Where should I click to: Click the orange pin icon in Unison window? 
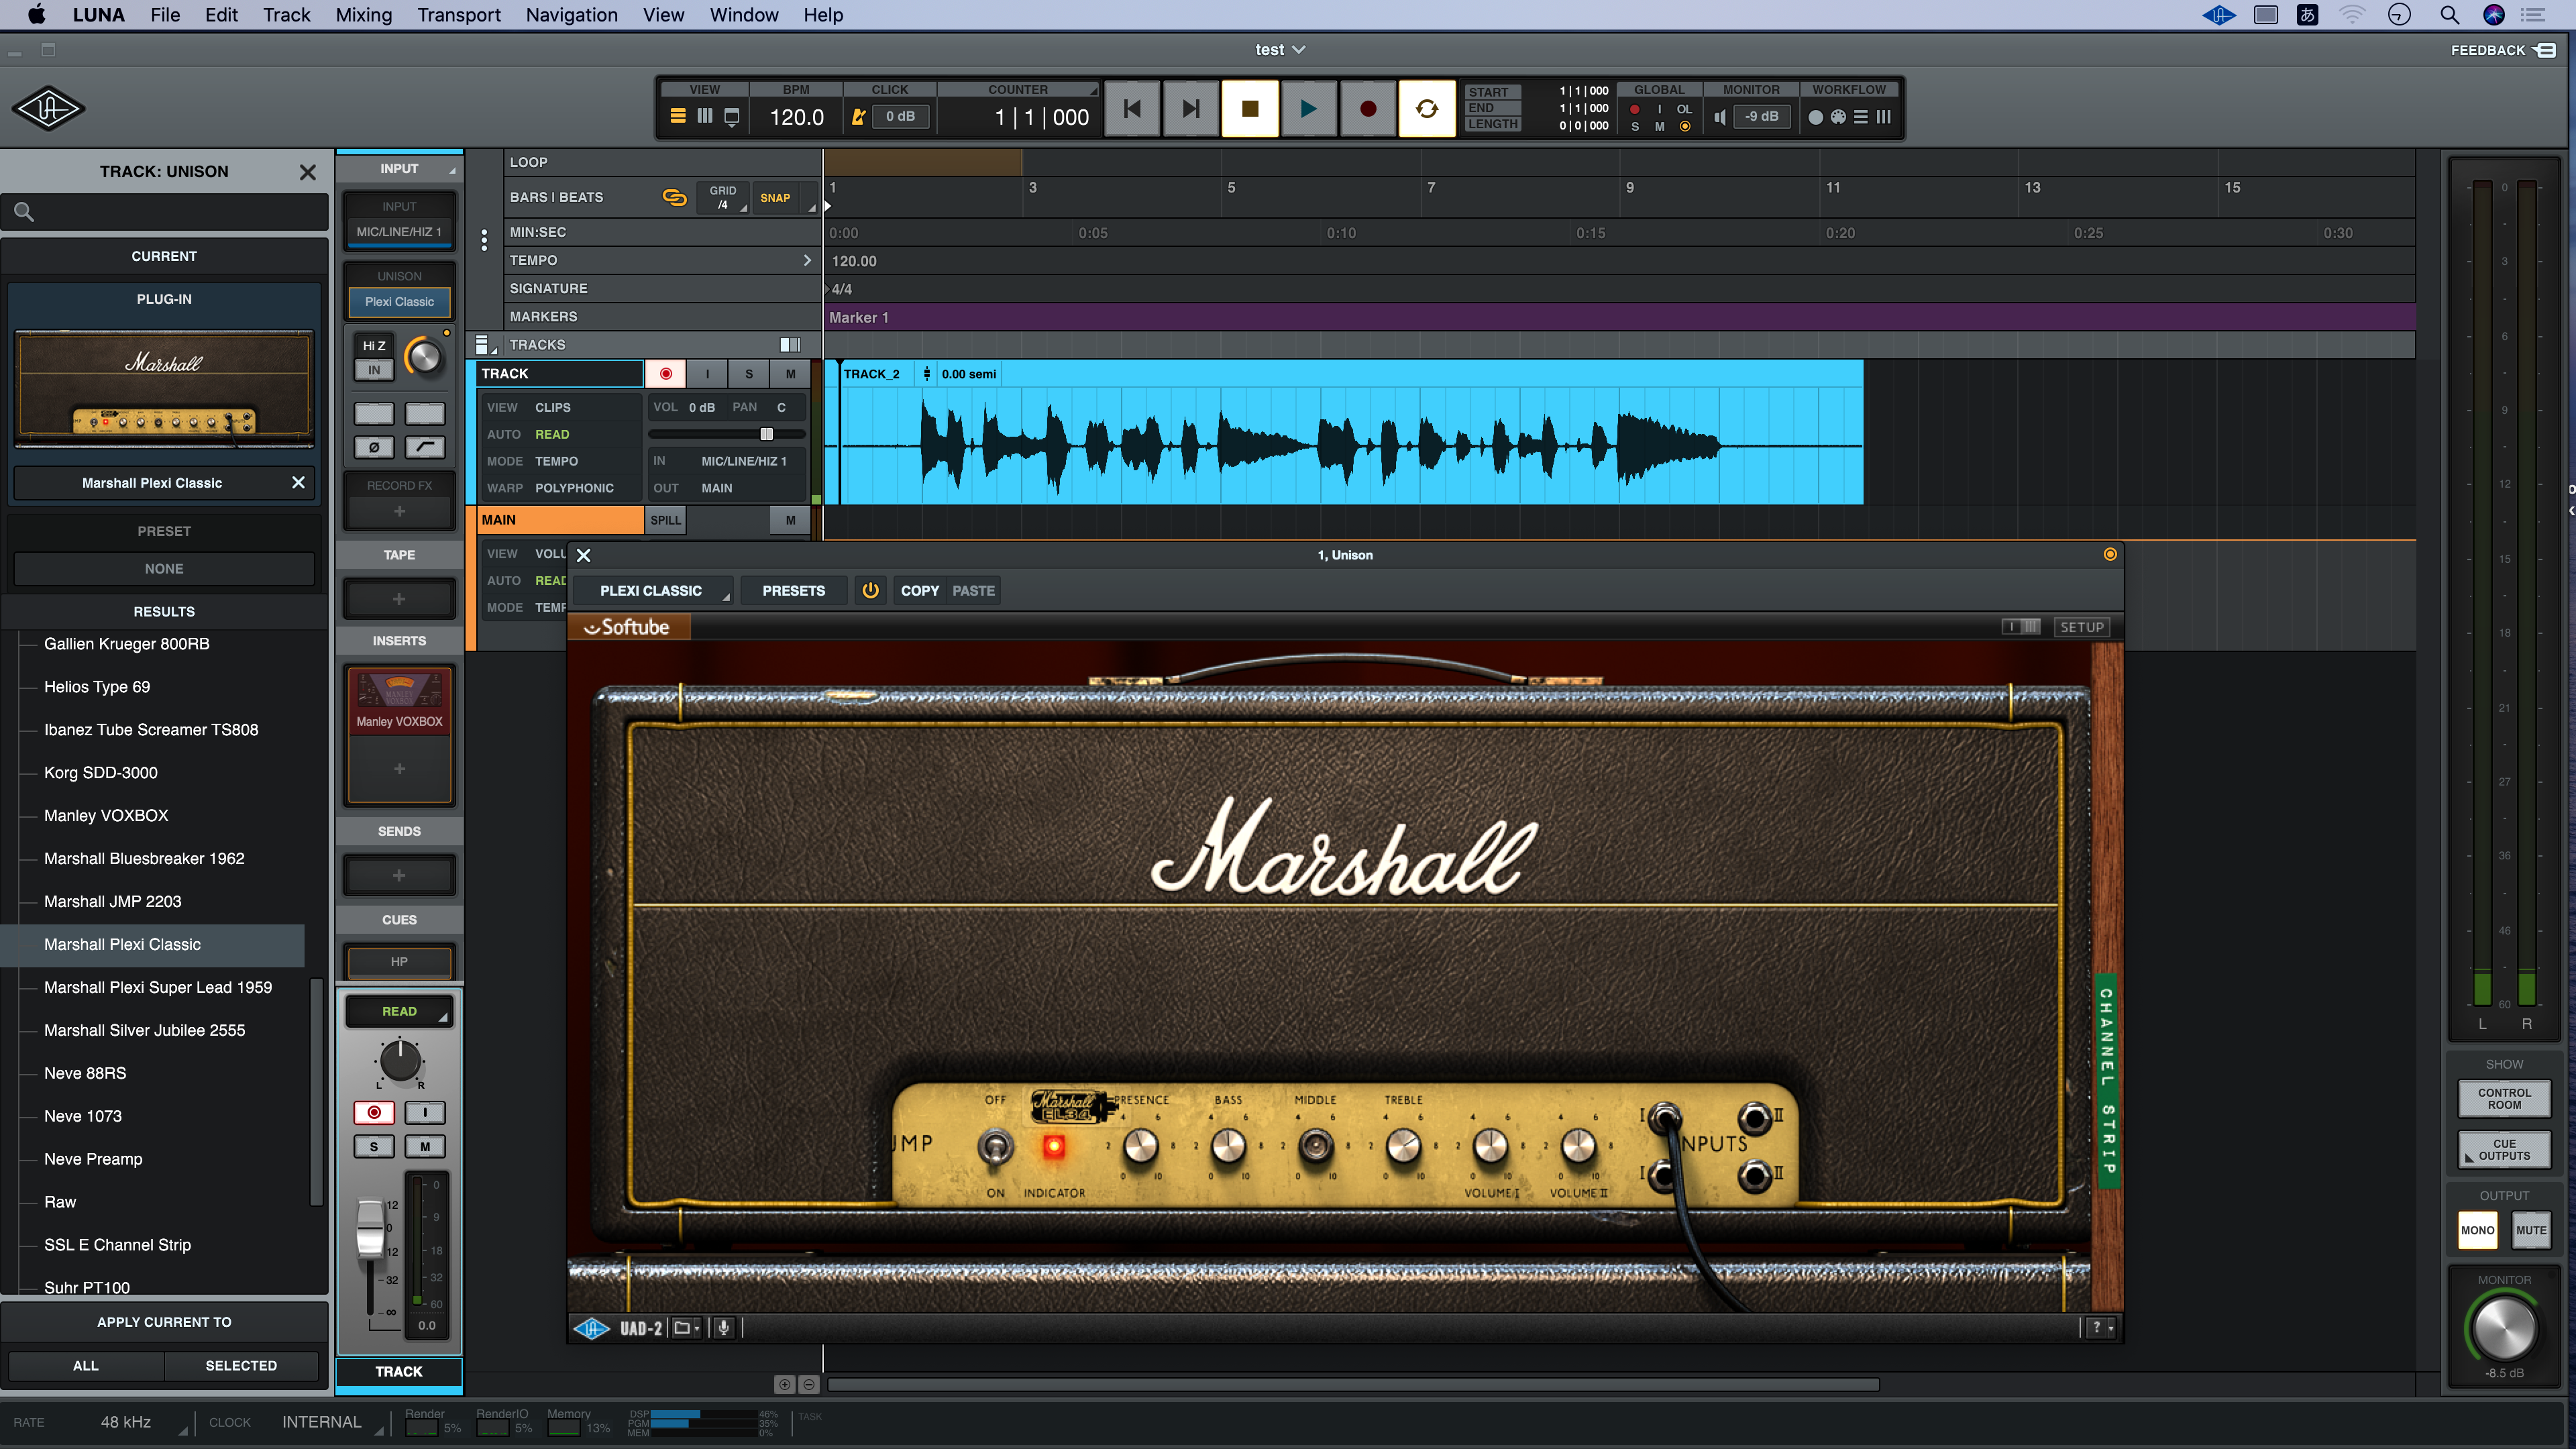click(x=2110, y=555)
